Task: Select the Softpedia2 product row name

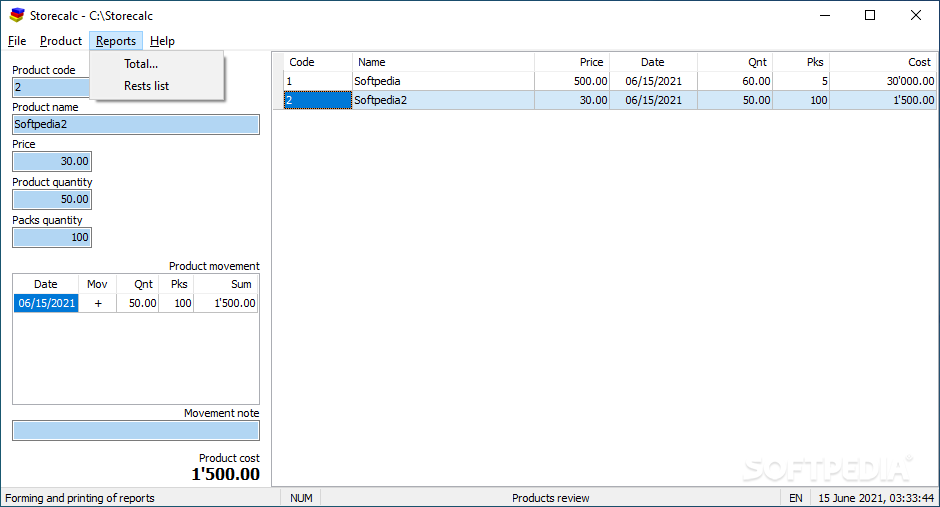Action: click(443, 100)
